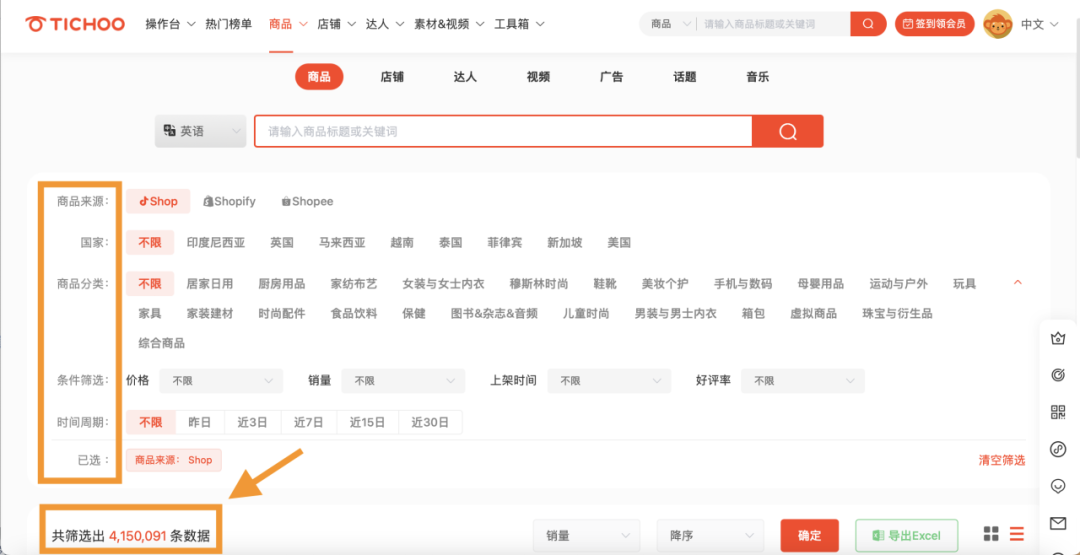Filter by country 美国
The image size is (1080, 555).
click(x=619, y=242)
